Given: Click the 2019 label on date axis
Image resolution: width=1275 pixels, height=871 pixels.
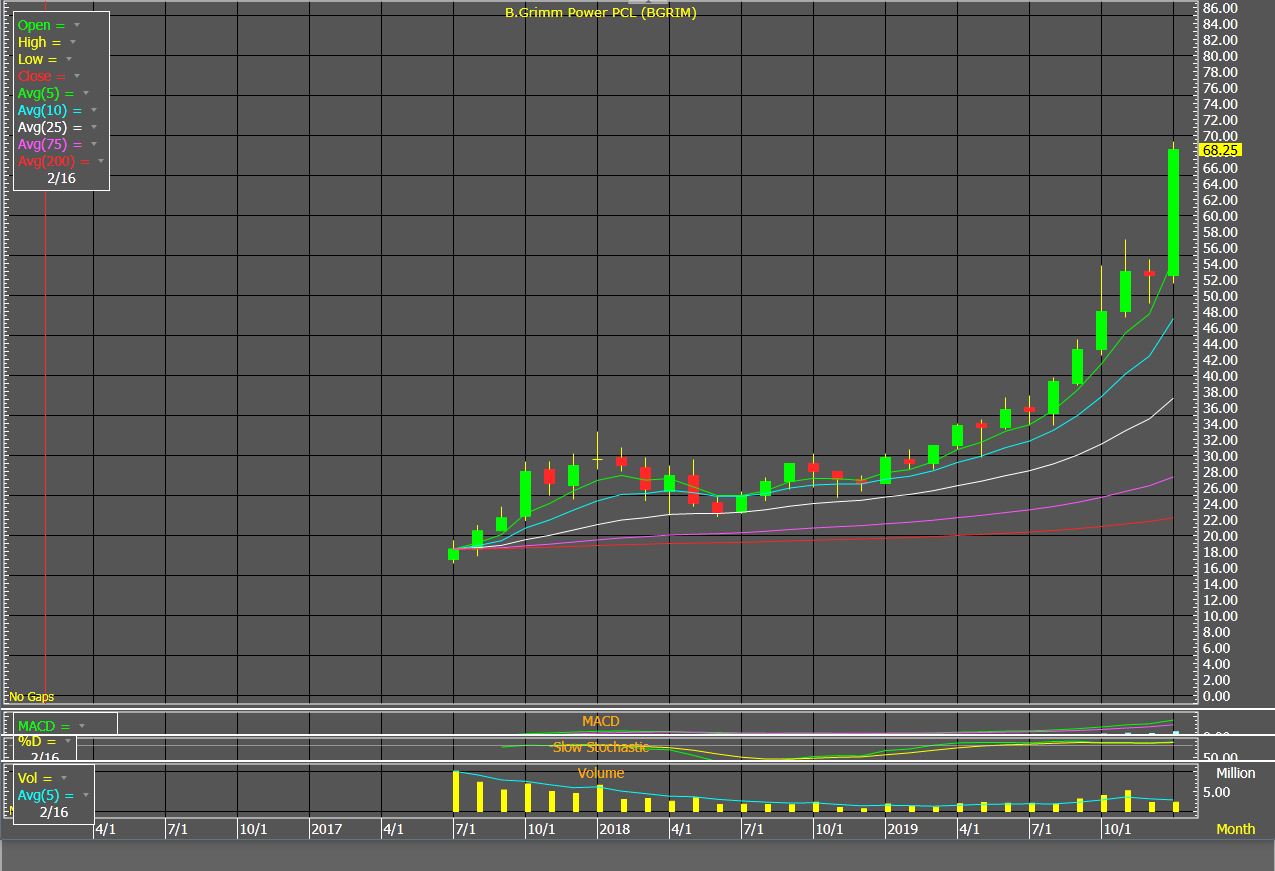Looking at the screenshot, I should 902,829.
